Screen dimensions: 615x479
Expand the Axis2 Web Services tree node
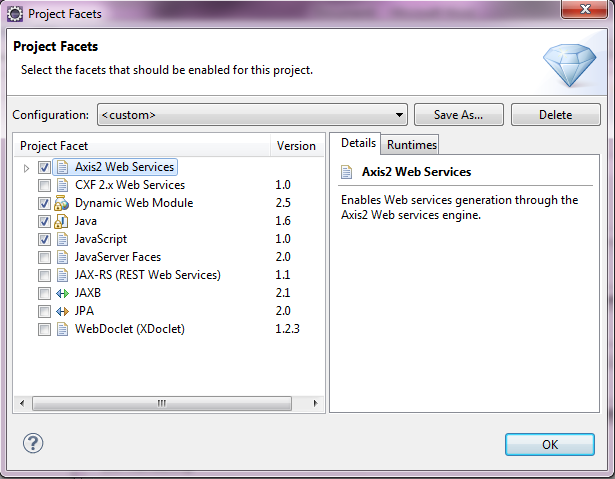[26, 168]
